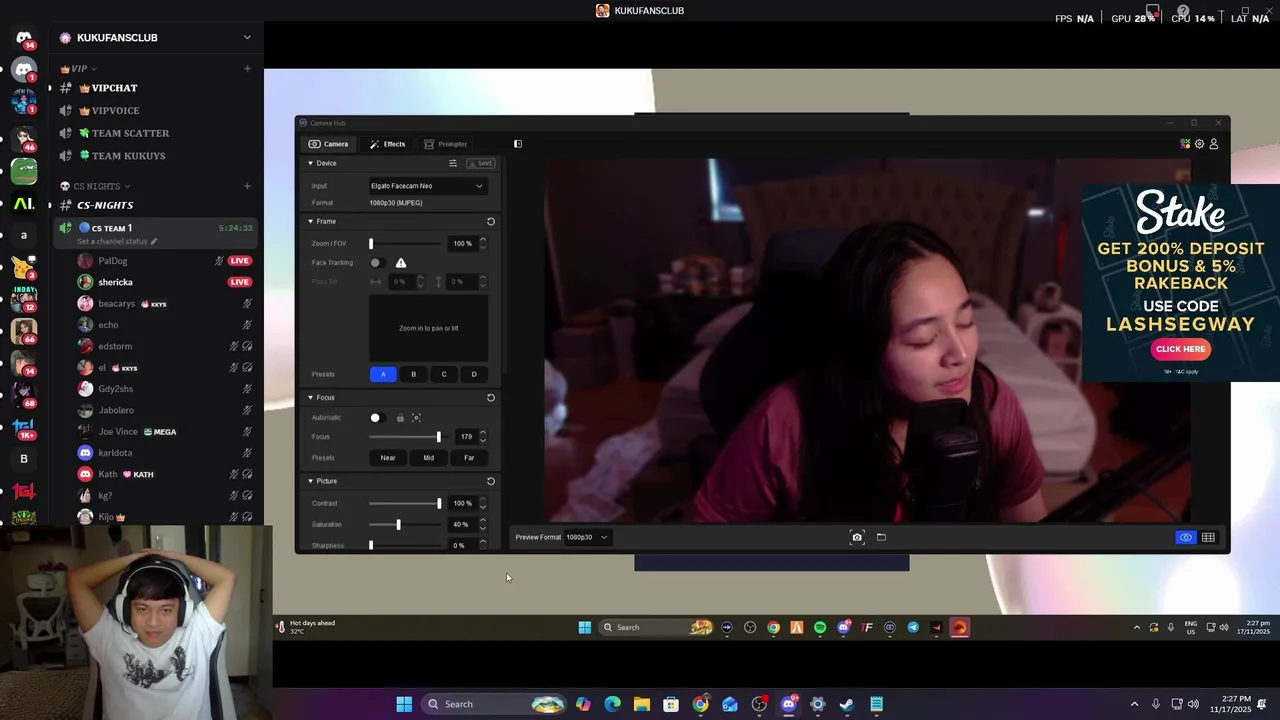Select frame preset D
Screen dimensions: 1280x720
[x=474, y=374]
